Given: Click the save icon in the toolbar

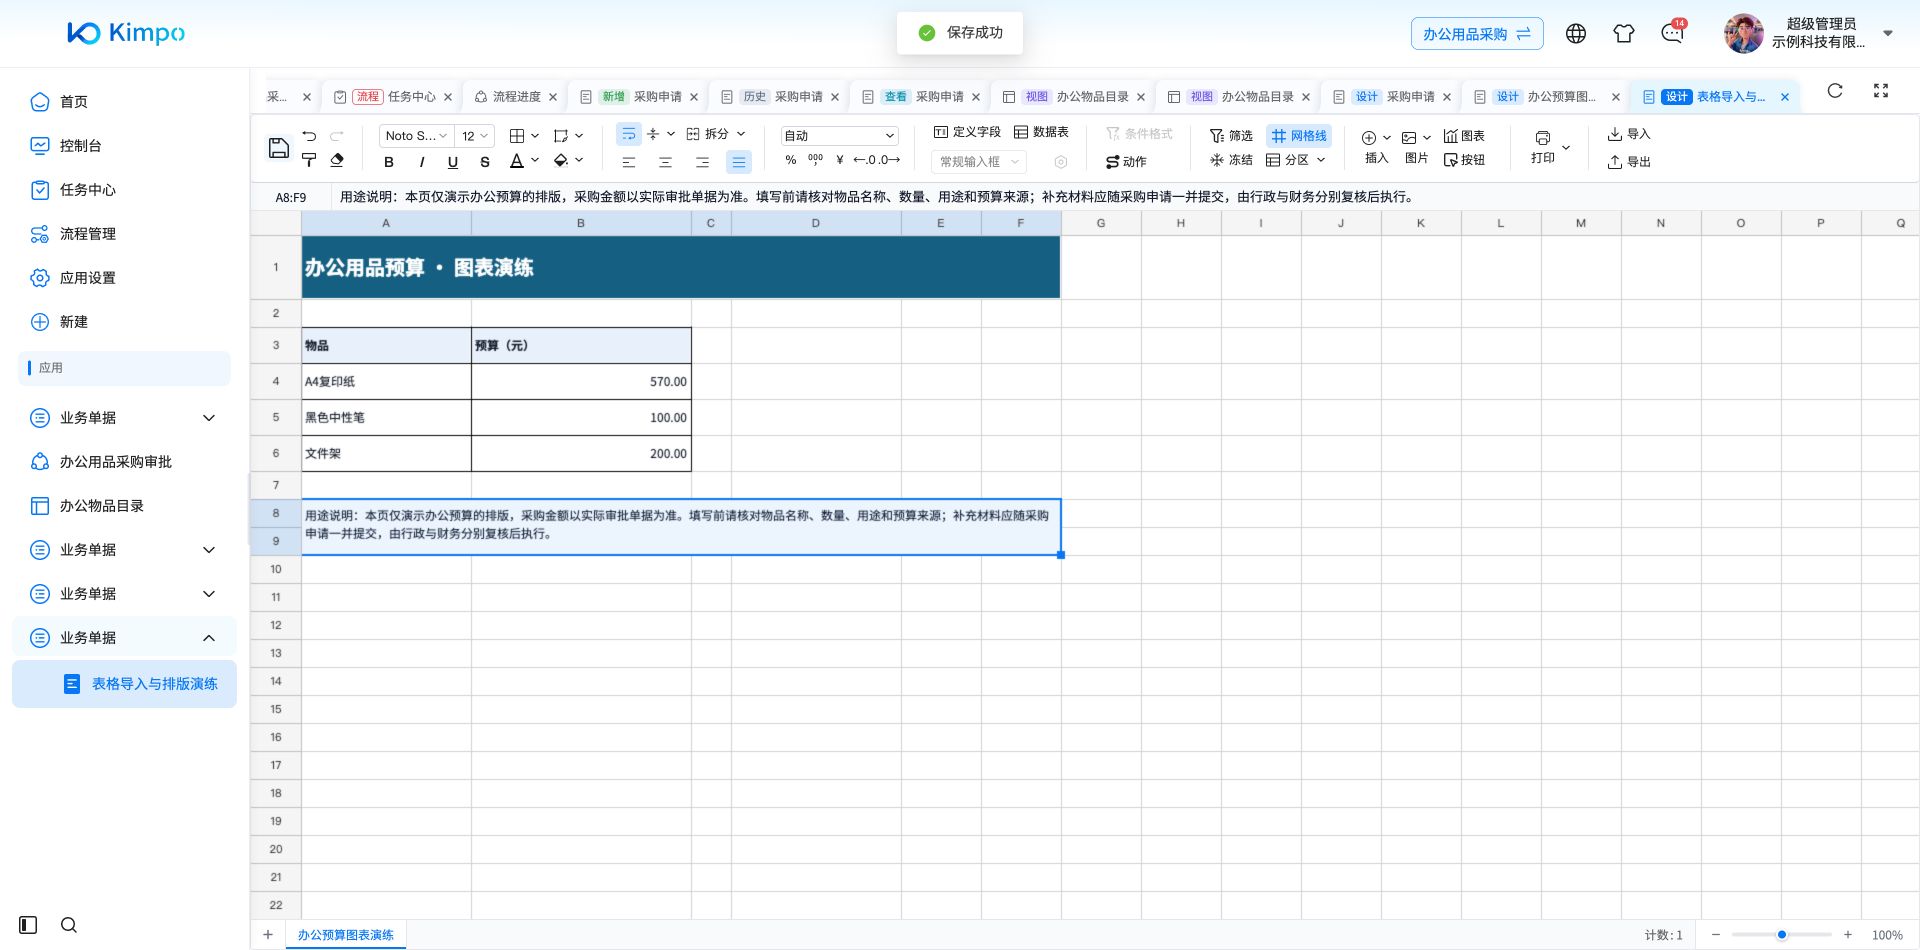Looking at the screenshot, I should 279,148.
